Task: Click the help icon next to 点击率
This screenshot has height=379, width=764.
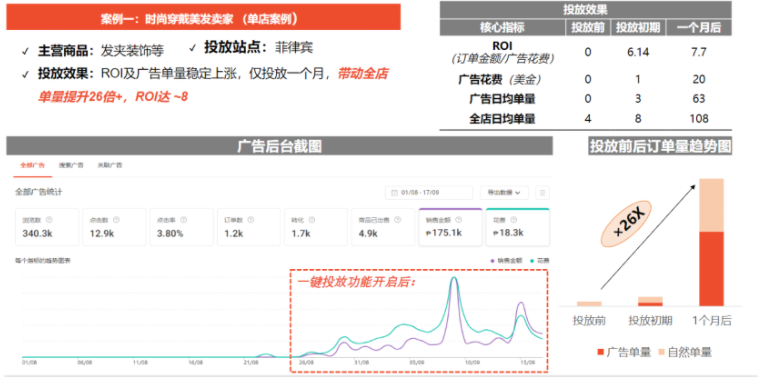Action: coord(184,220)
